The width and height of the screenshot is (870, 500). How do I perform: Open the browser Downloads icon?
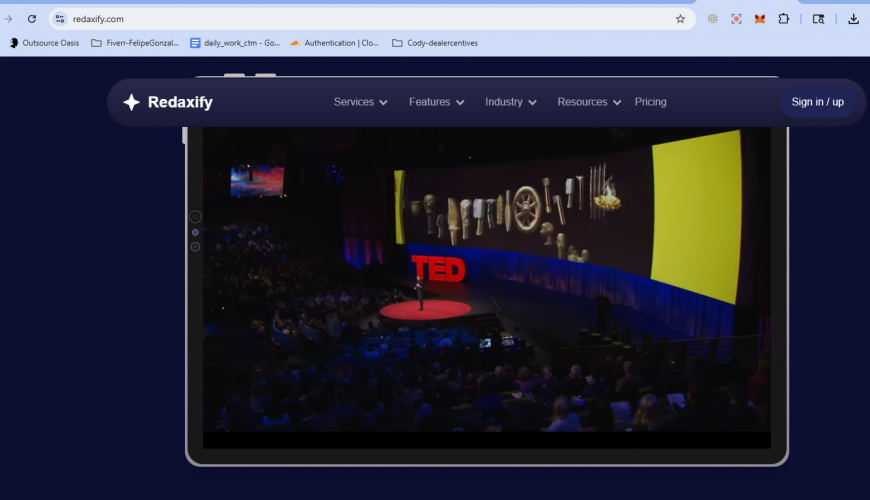pos(853,19)
